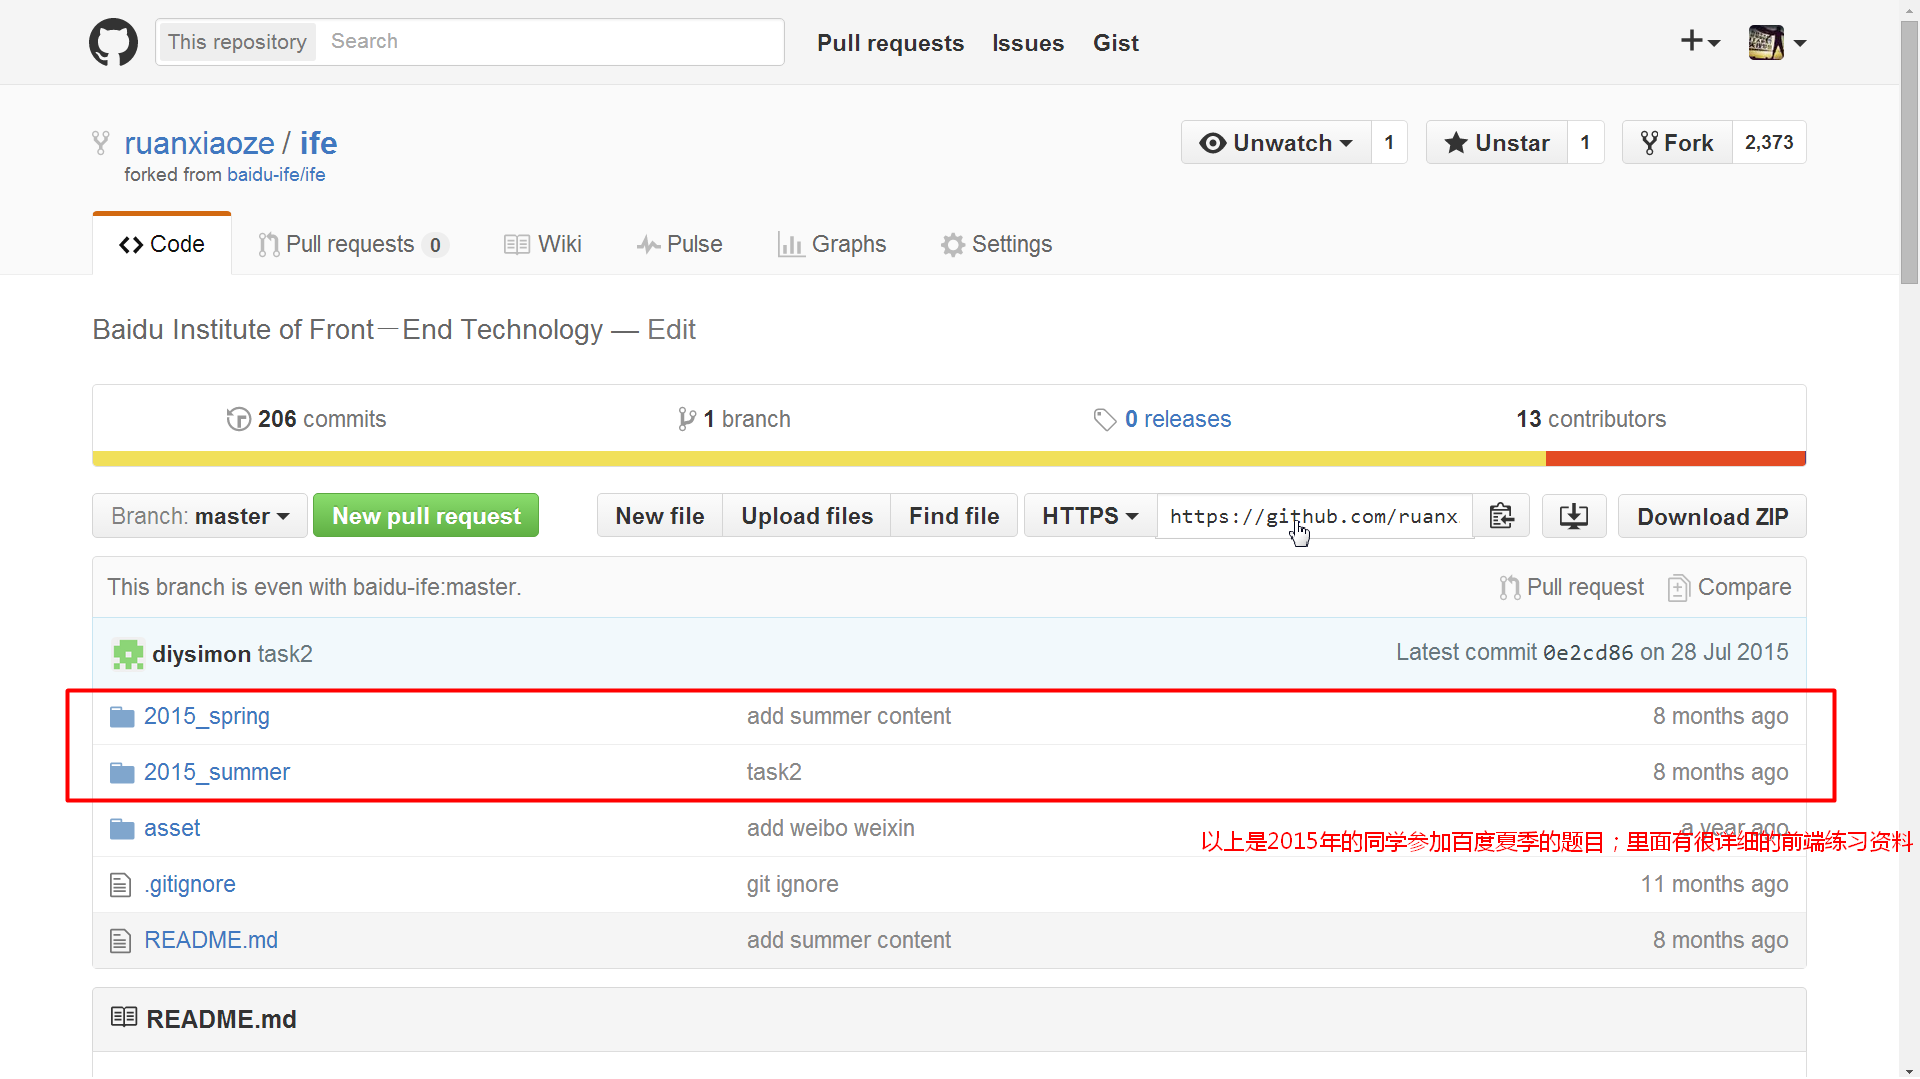Open the baidu-ife/ife parent repo link
The height and width of the screenshot is (1079, 1920).
(276, 175)
